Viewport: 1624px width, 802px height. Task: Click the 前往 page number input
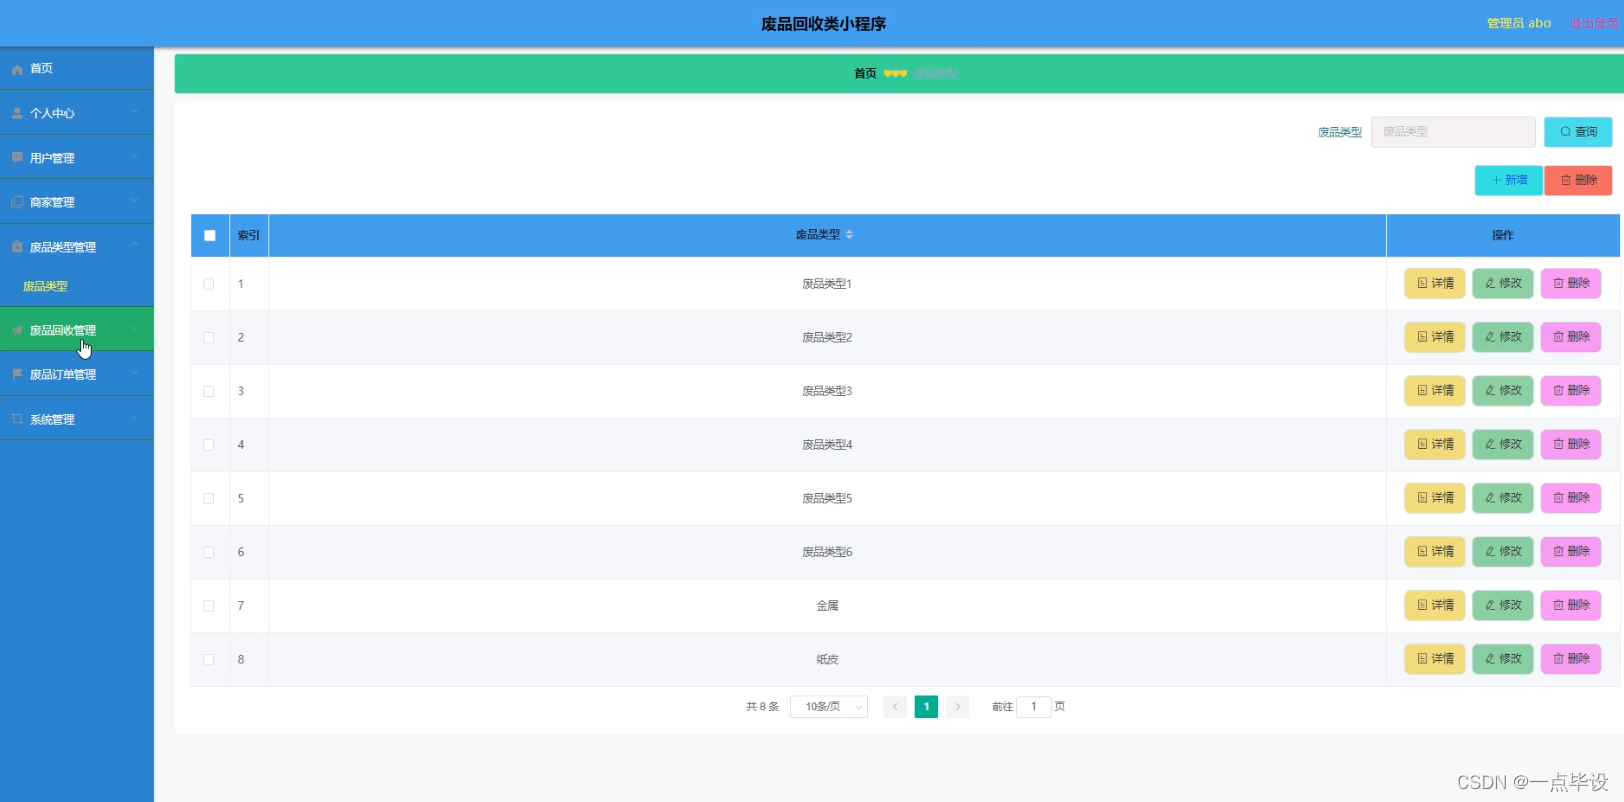[x=1034, y=707]
